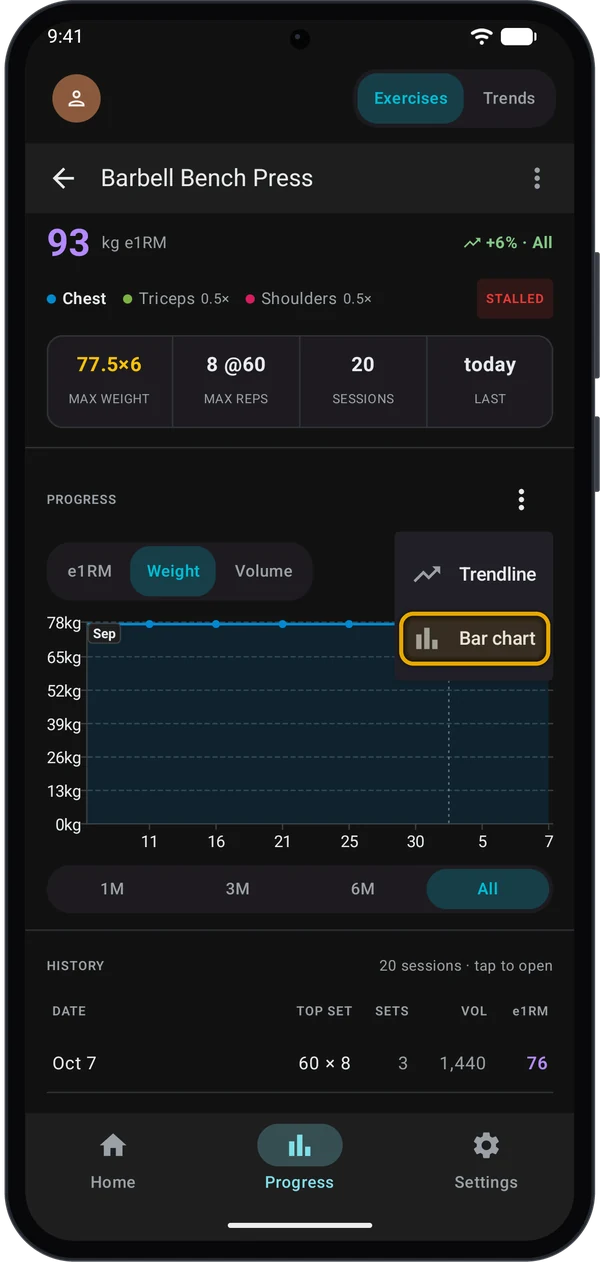Click the VOL value 1,440
This screenshot has width=600, height=1262.
point(463,1063)
